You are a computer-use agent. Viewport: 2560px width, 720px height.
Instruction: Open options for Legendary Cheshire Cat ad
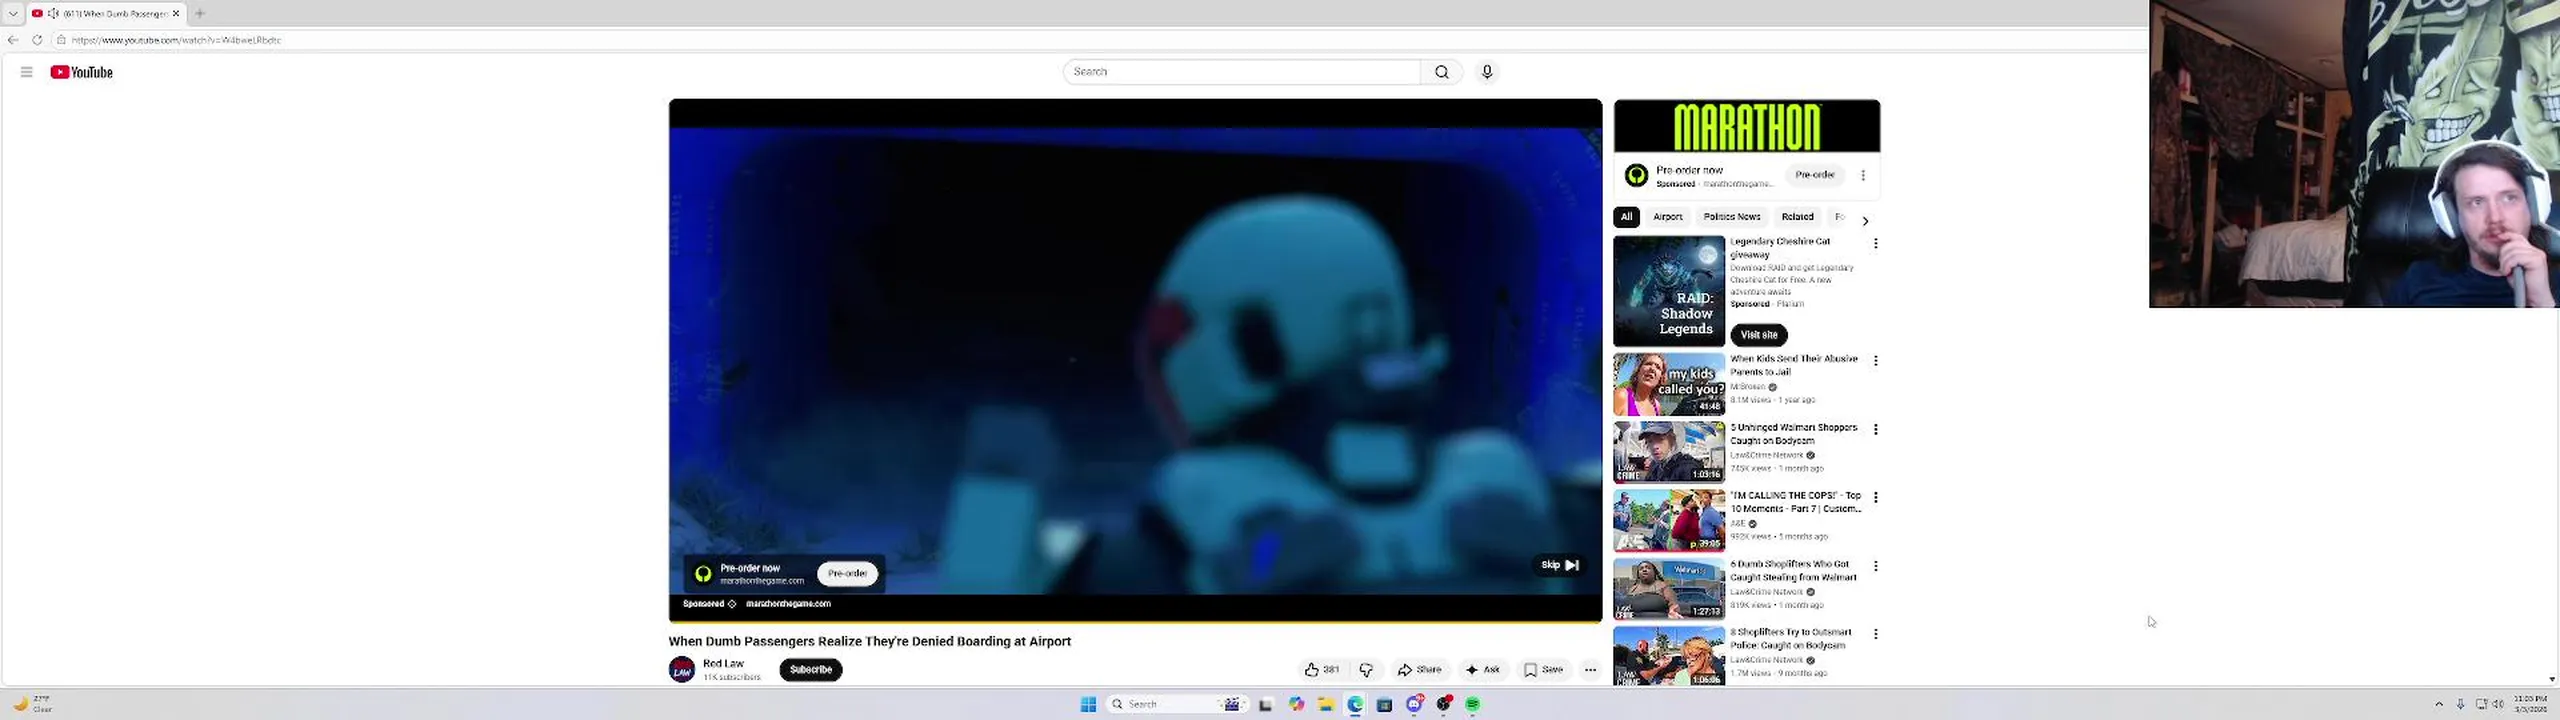1876,244
